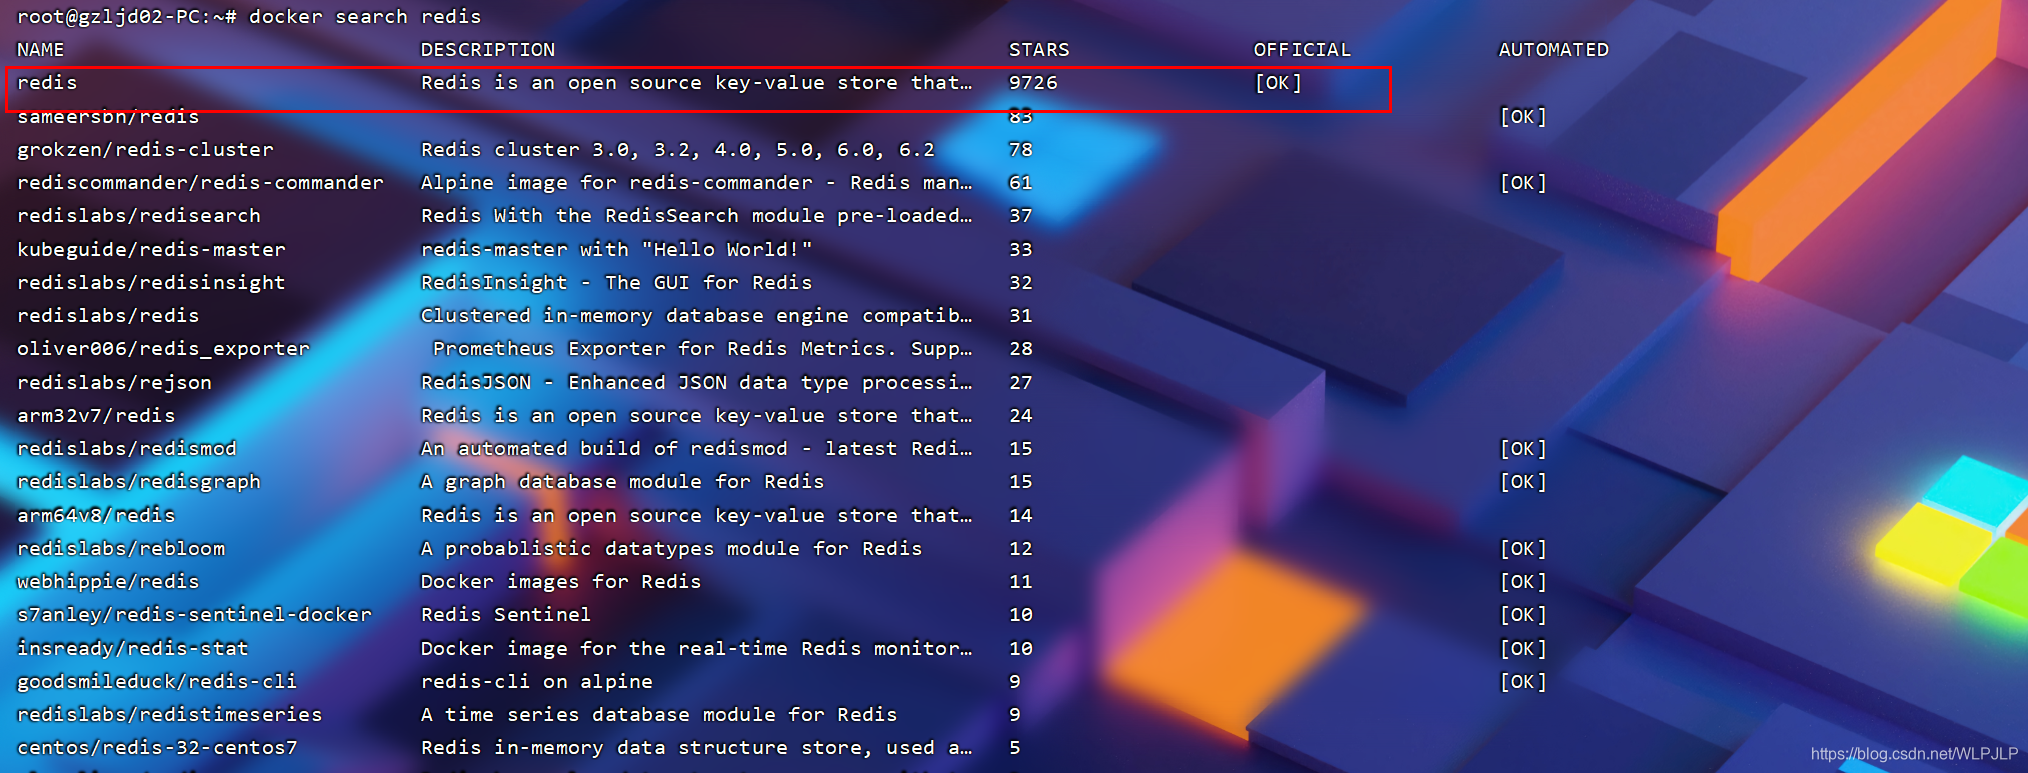2028x773 pixels.
Task: Select the name 'grokzen/redis-cluster'
Action: pos(145,150)
